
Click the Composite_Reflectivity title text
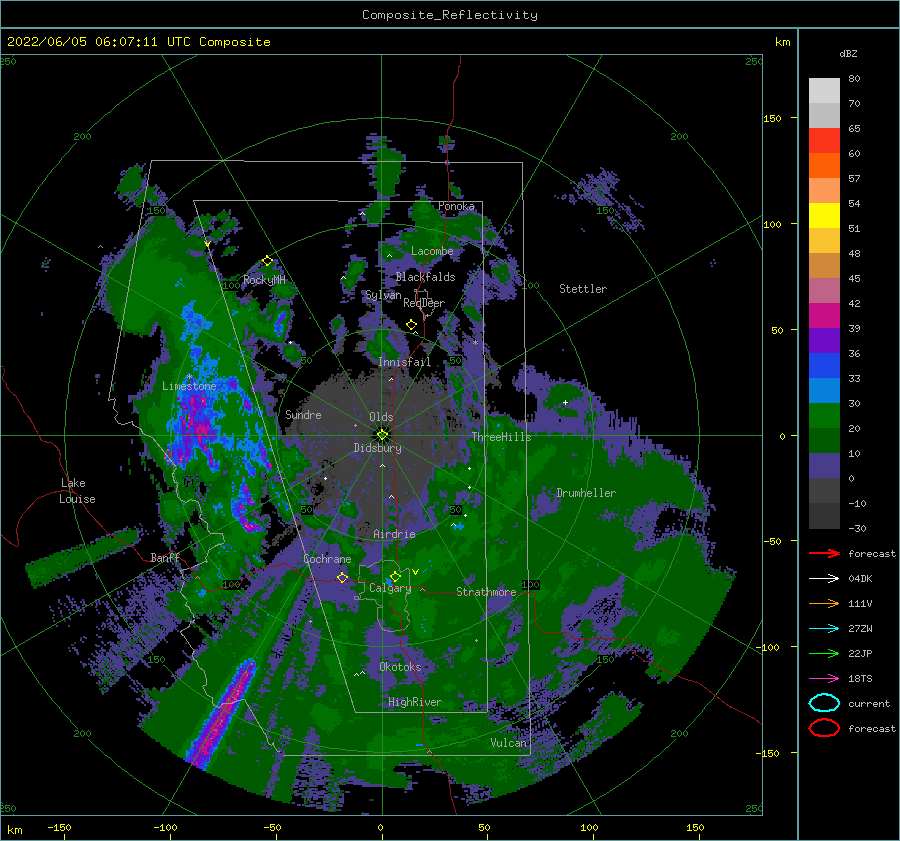[450, 15]
